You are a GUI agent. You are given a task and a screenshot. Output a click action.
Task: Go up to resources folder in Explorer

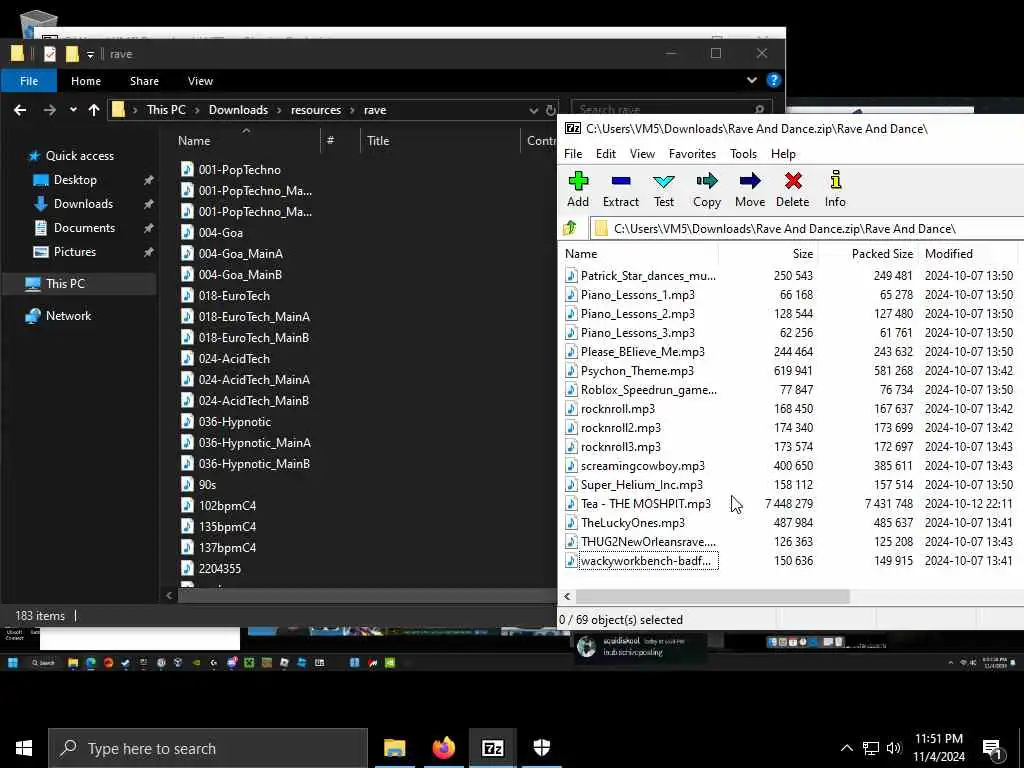[x=94, y=110]
